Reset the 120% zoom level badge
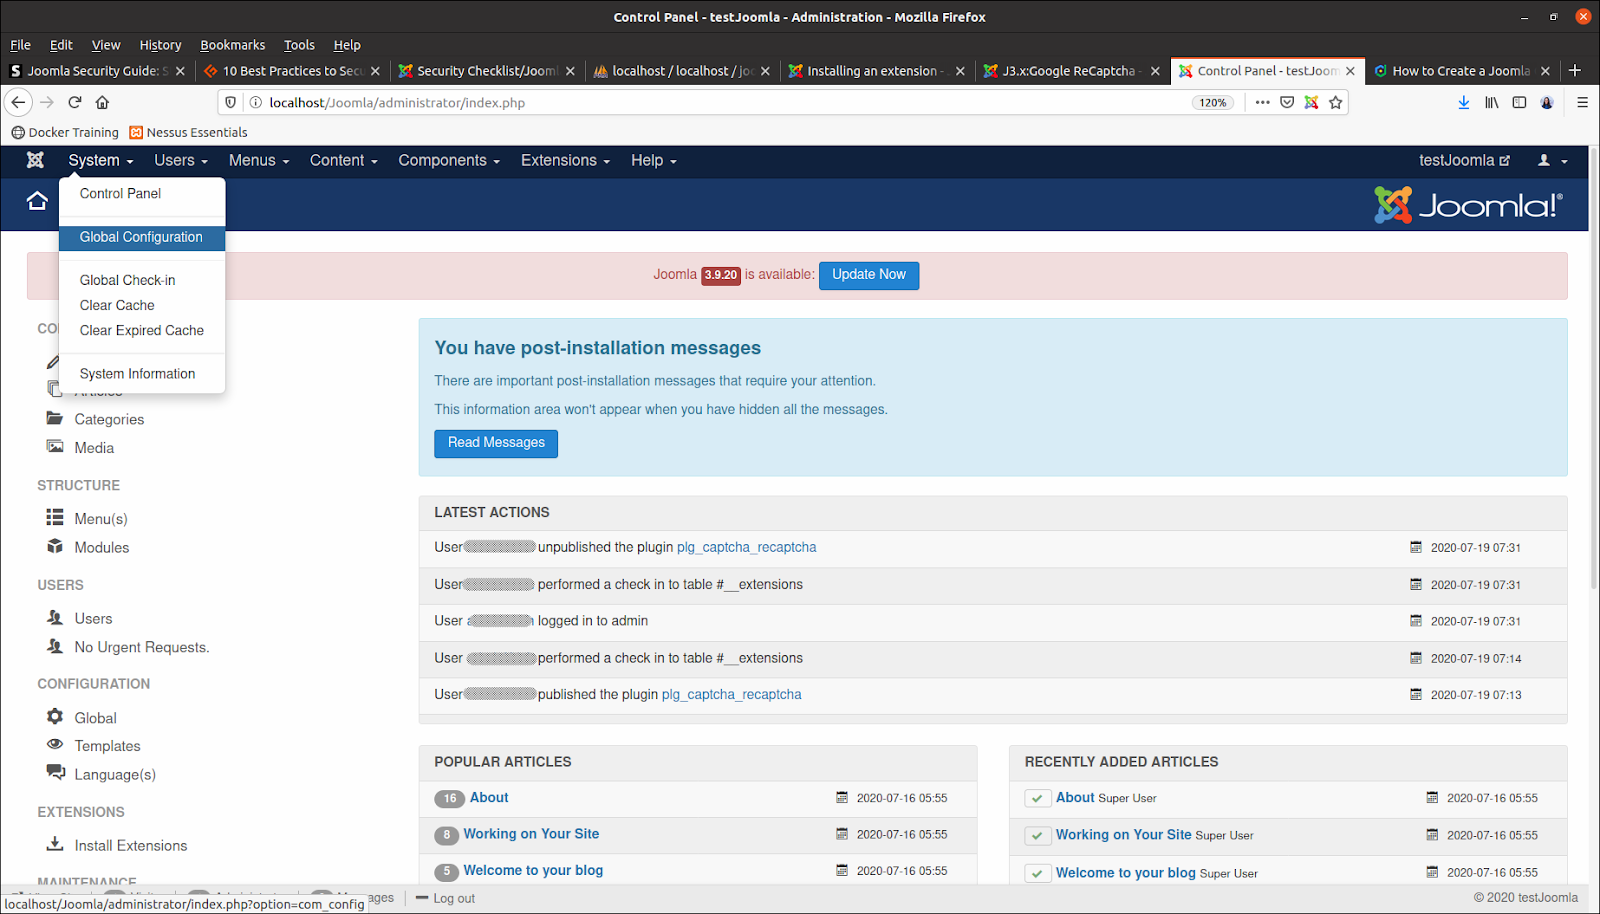This screenshot has height=914, width=1600. coord(1213,102)
